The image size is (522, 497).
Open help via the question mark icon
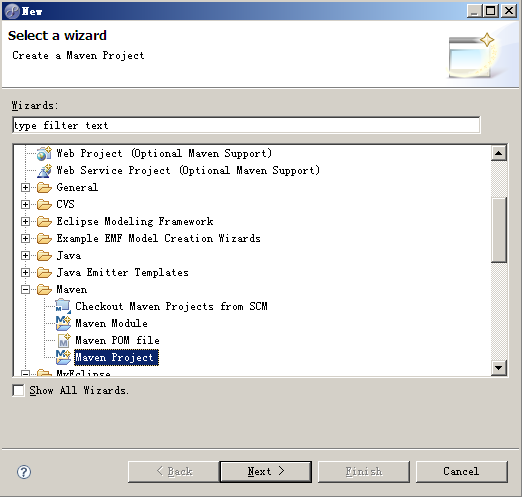[24, 472]
